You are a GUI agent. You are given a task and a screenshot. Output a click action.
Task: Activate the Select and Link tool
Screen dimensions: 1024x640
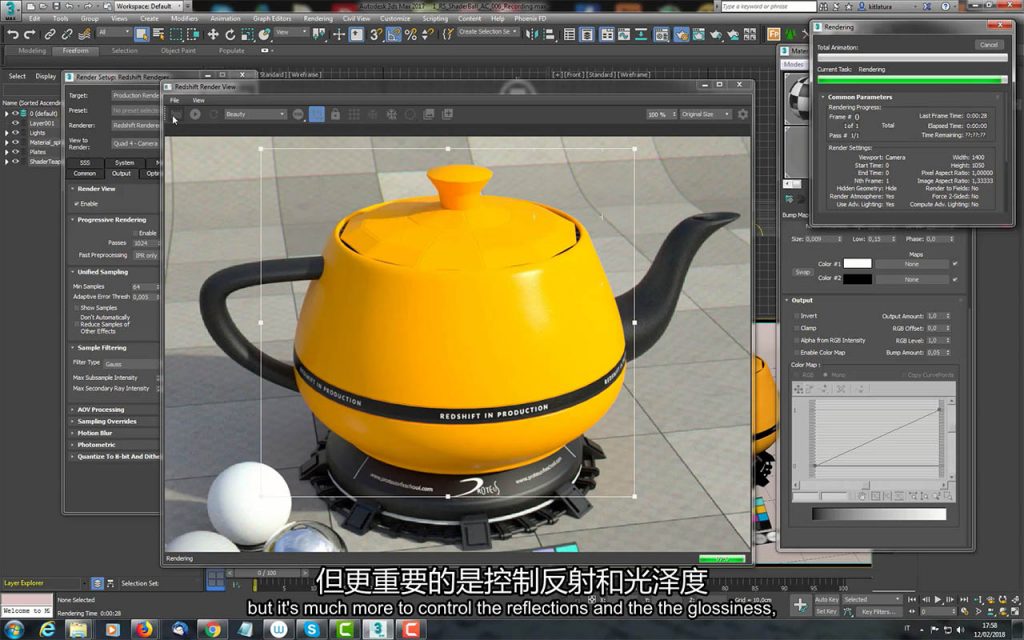50,34
